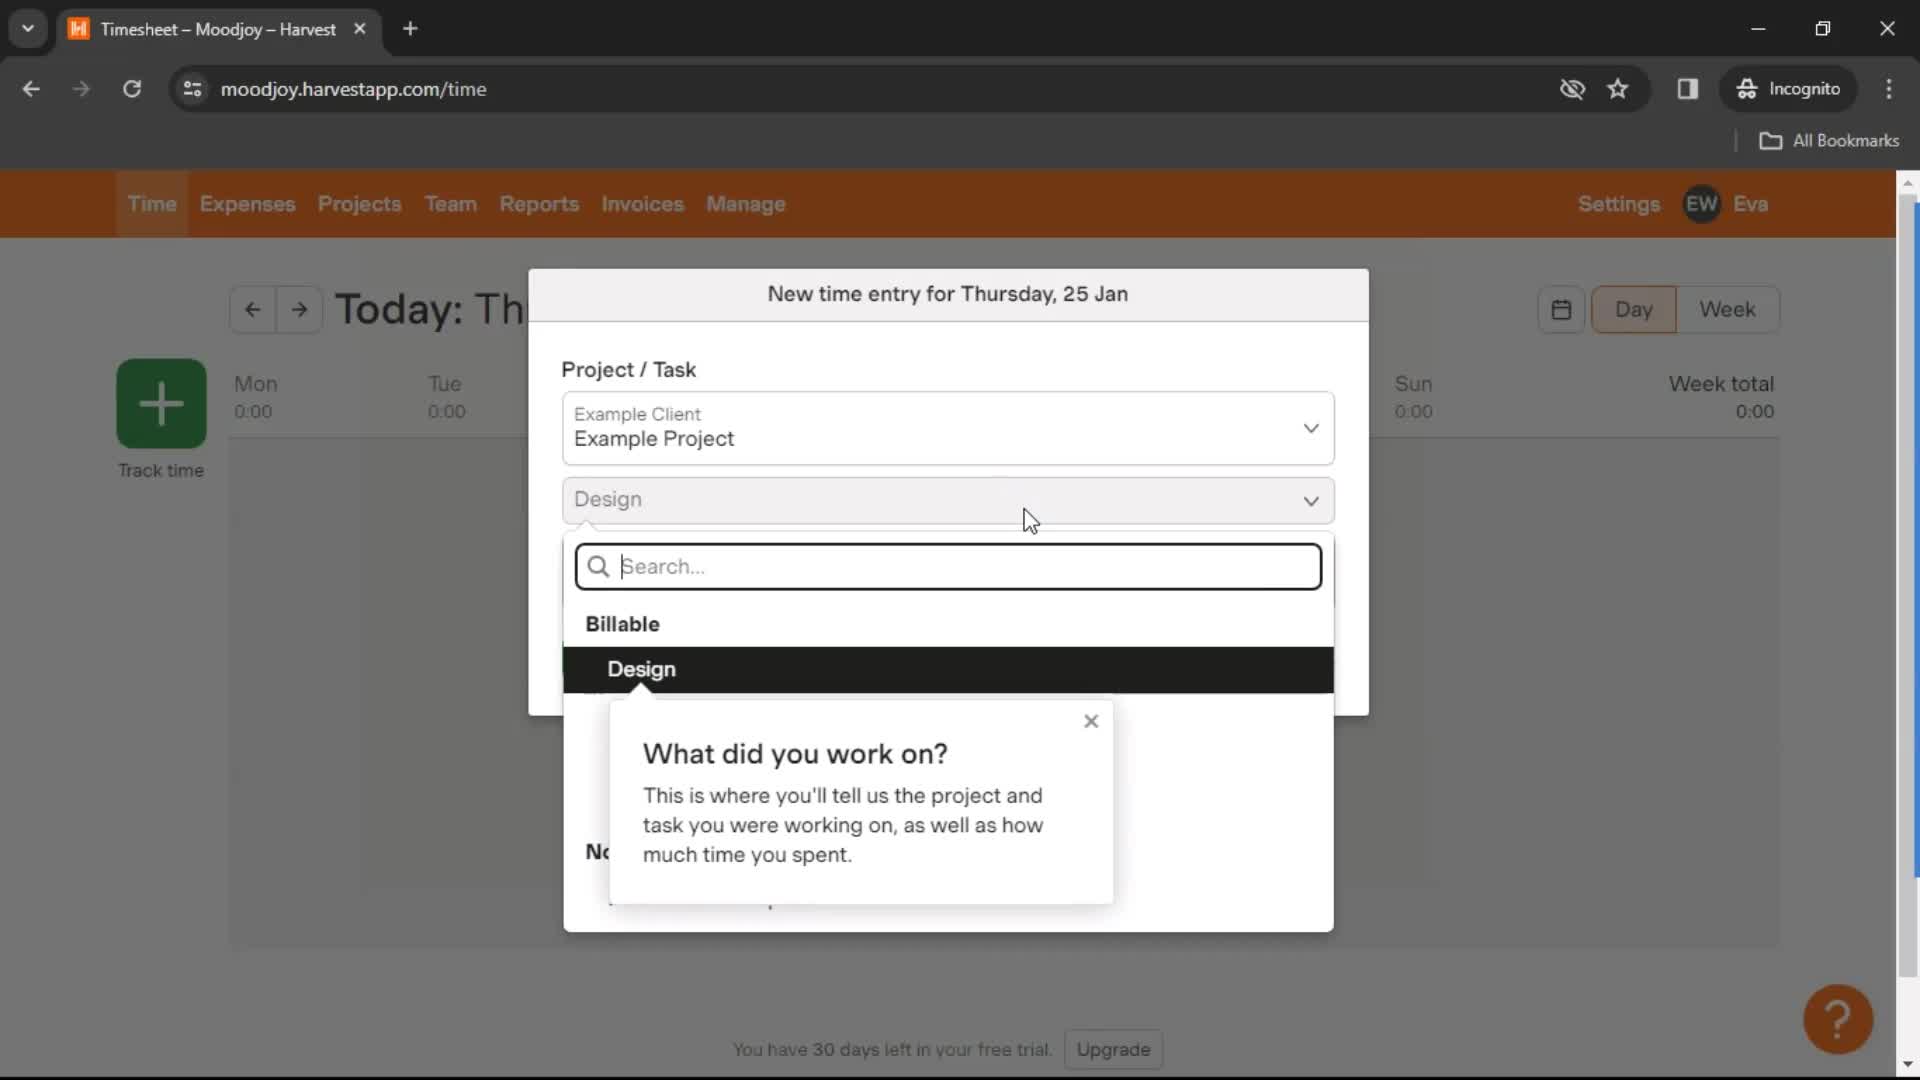Select Design from the task dropdown
The width and height of the screenshot is (1920, 1080).
[948, 669]
